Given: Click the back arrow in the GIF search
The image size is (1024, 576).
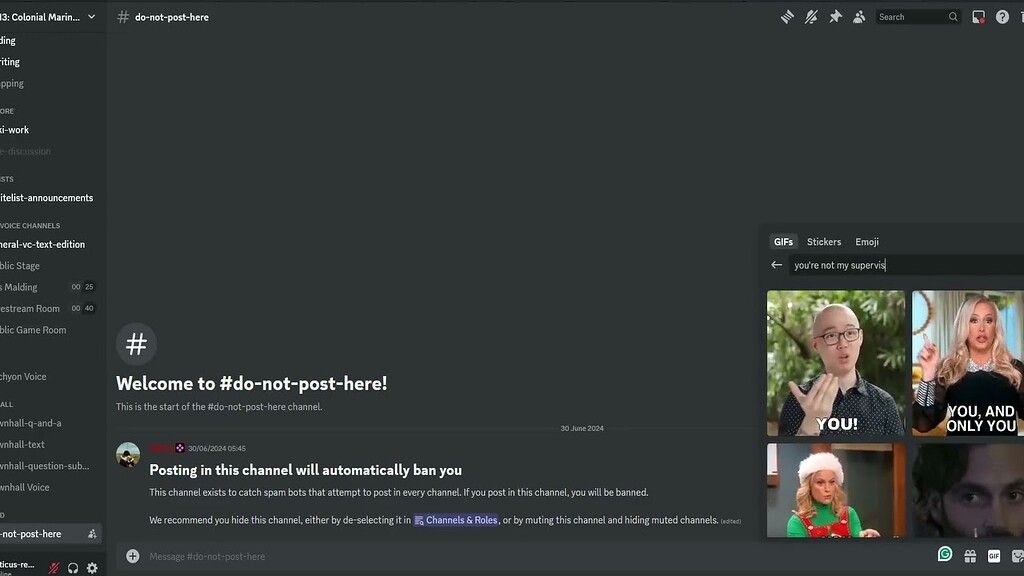Looking at the screenshot, I should (x=776, y=264).
